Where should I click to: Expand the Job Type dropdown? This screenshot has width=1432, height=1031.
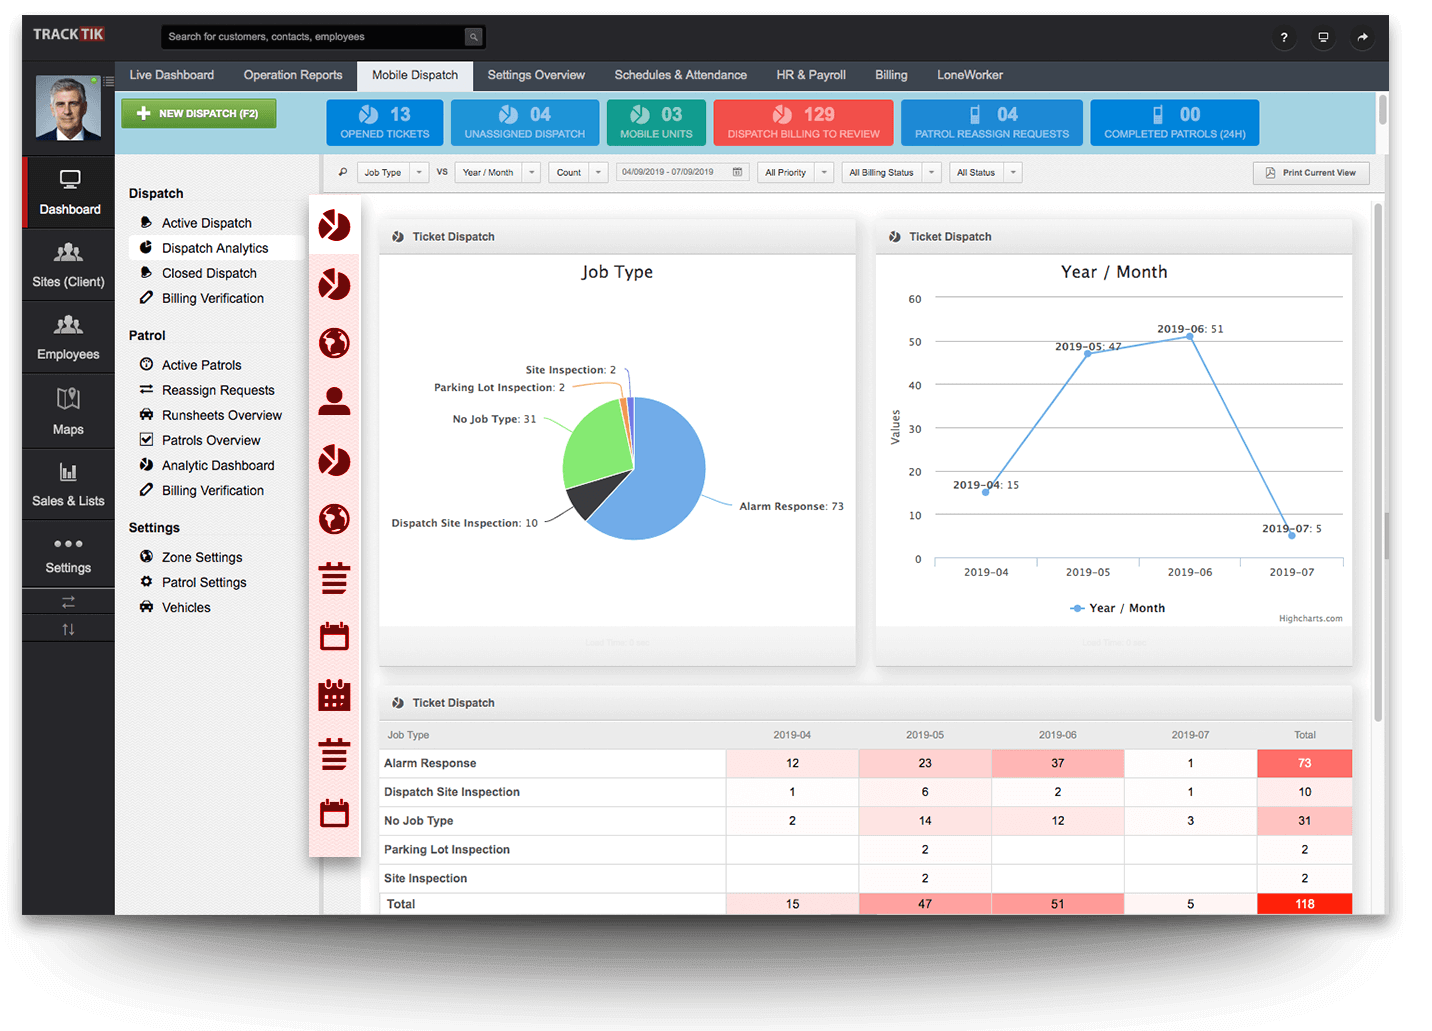pos(419,172)
